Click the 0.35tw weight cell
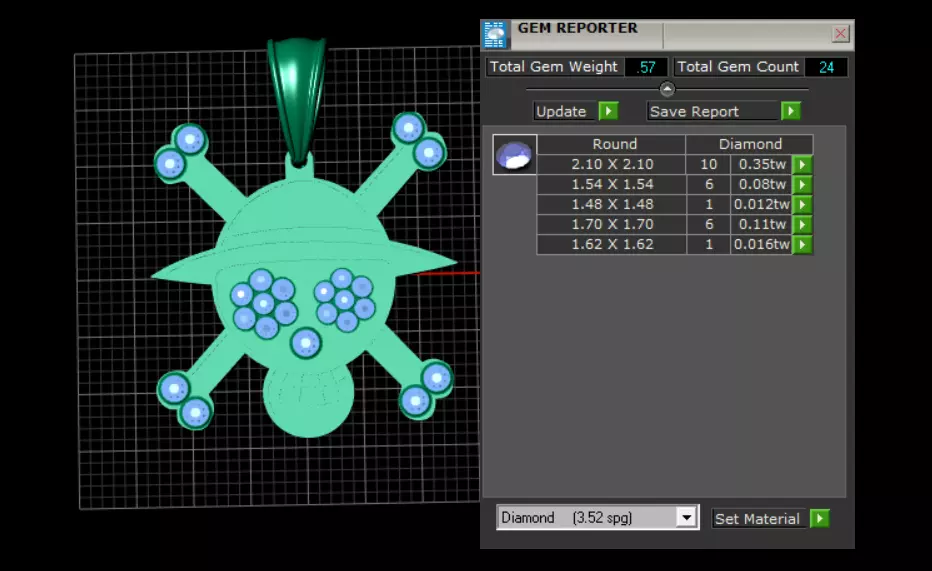The image size is (932, 571). pyautogui.click(x=761, y=165)
